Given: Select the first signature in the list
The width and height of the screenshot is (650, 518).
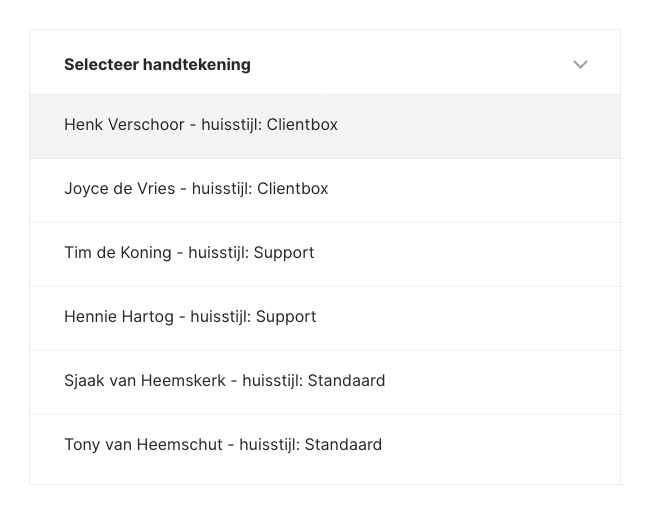Looking at the screenshot, I should [x=201, y=125].
